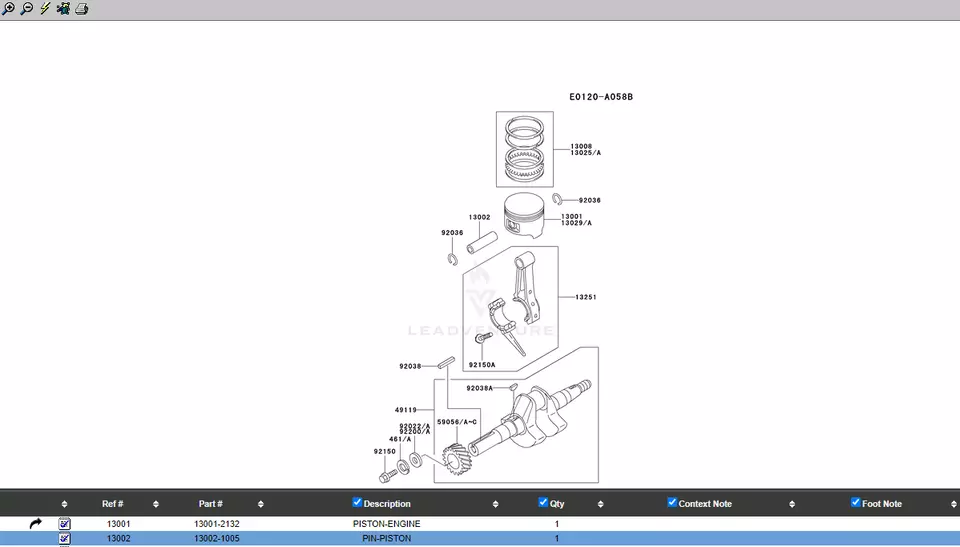Select part number 13001-2132
This screenshot has width=960, height=547.
click(x=216, y=523)
